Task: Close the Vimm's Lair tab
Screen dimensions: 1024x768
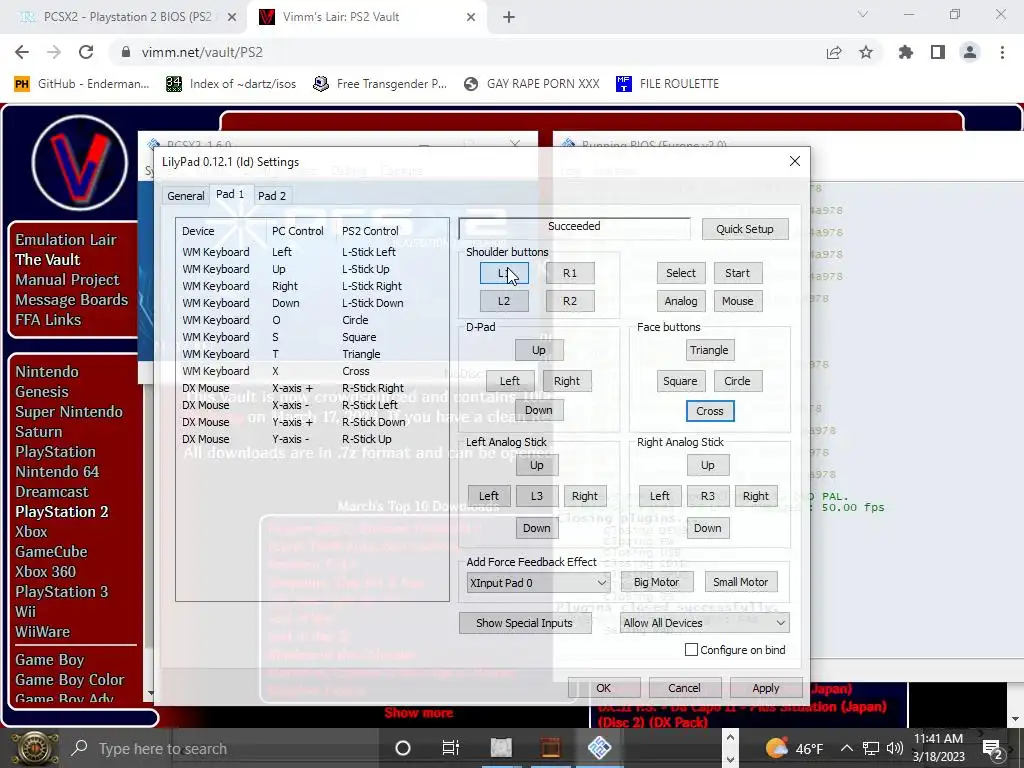Action: 471,17
